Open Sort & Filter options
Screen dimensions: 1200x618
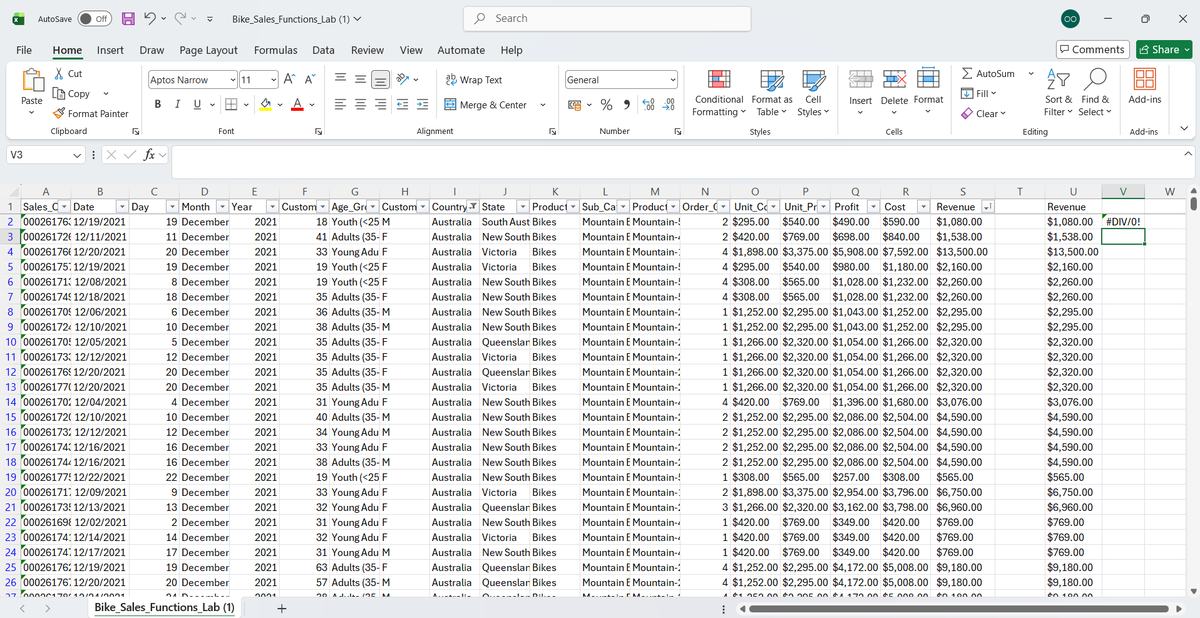[x=1059, y=92]
